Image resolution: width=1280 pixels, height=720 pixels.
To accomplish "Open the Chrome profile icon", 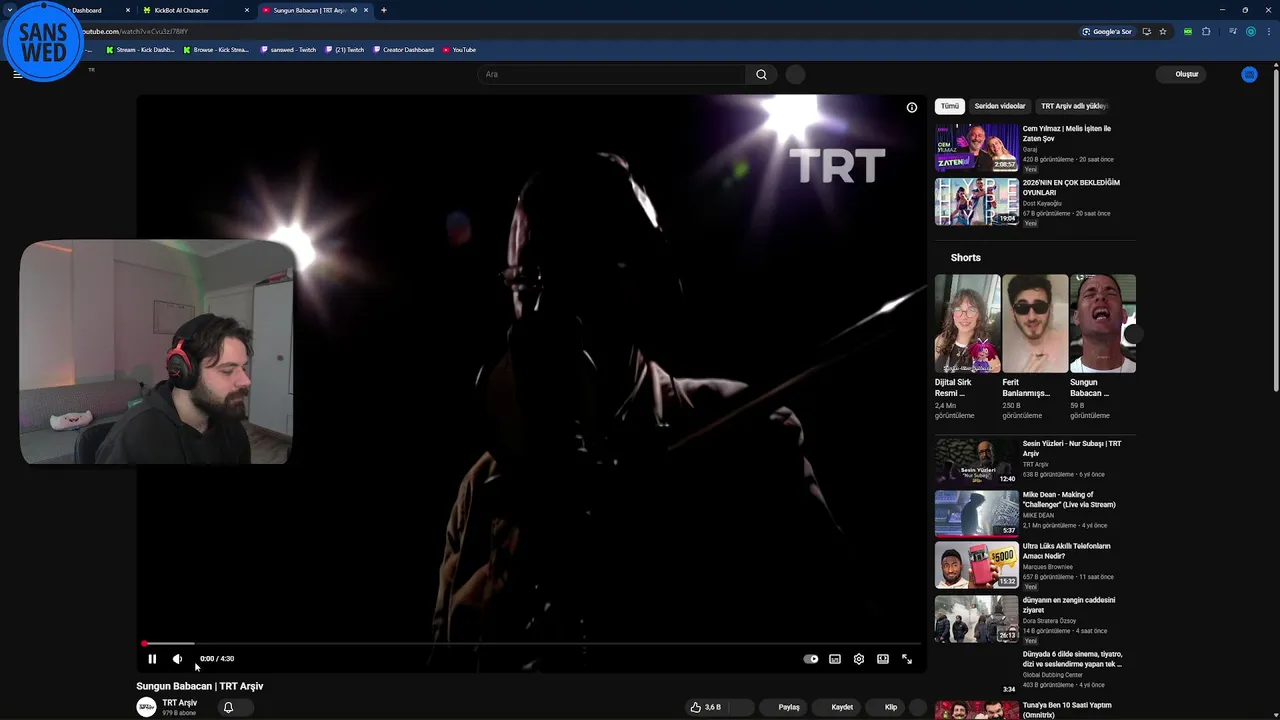I will click(1250, 31).
